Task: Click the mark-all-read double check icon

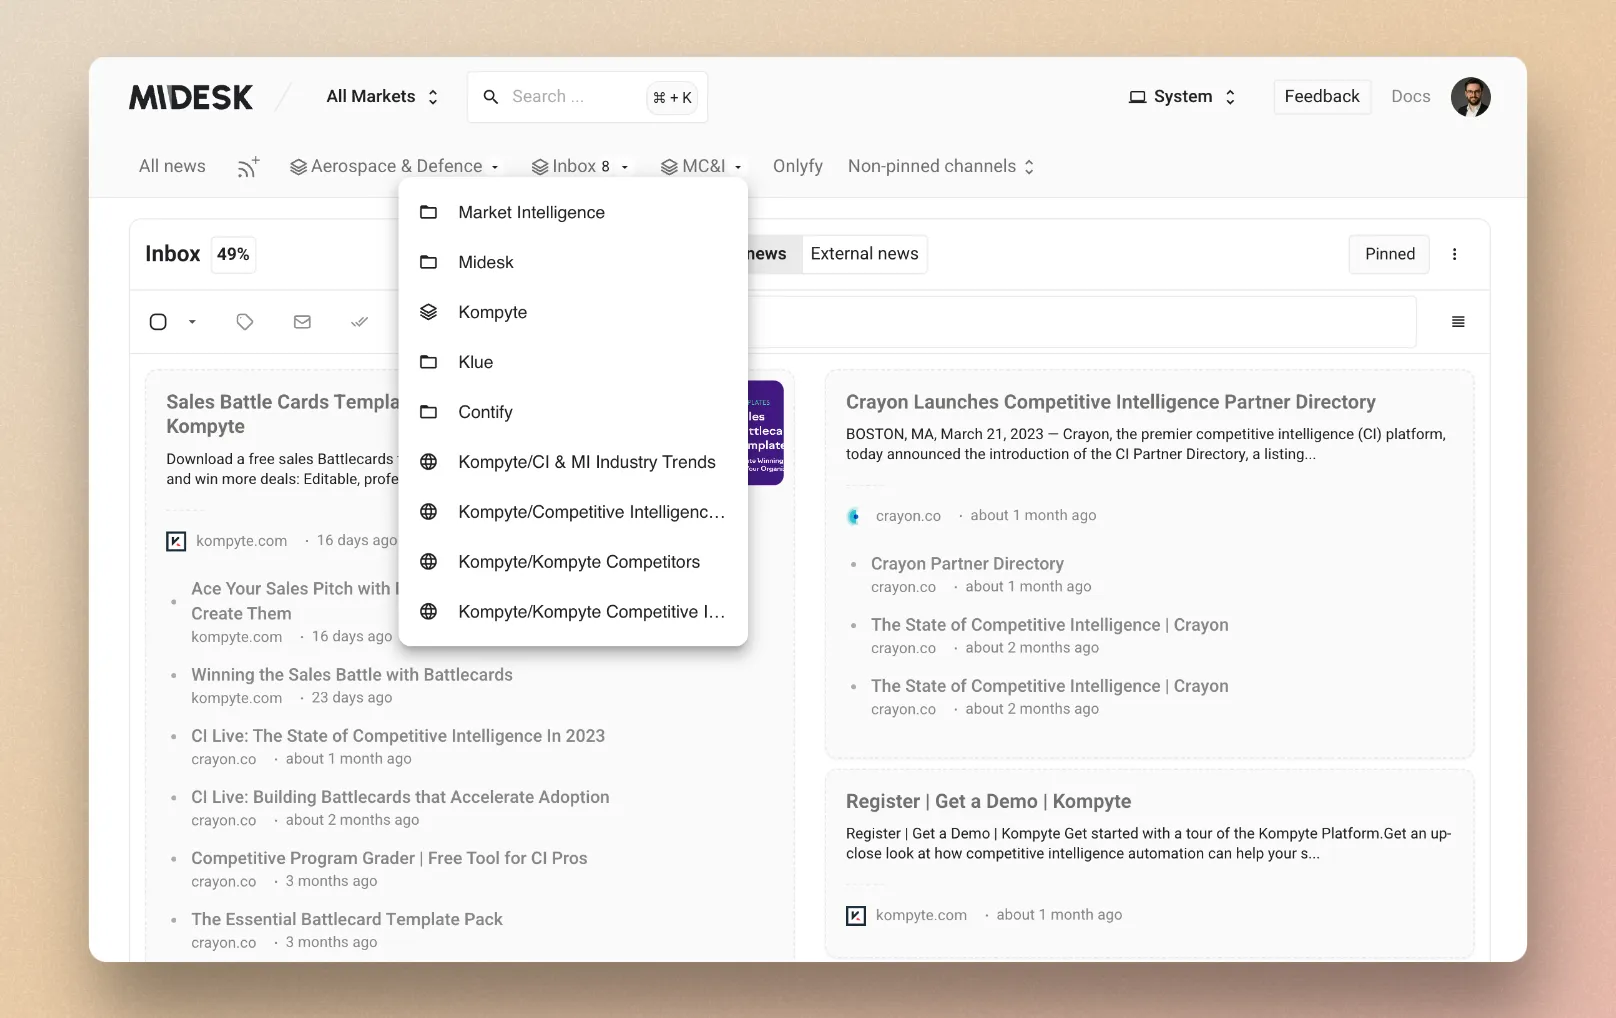Action: click(x=360, y=322)
